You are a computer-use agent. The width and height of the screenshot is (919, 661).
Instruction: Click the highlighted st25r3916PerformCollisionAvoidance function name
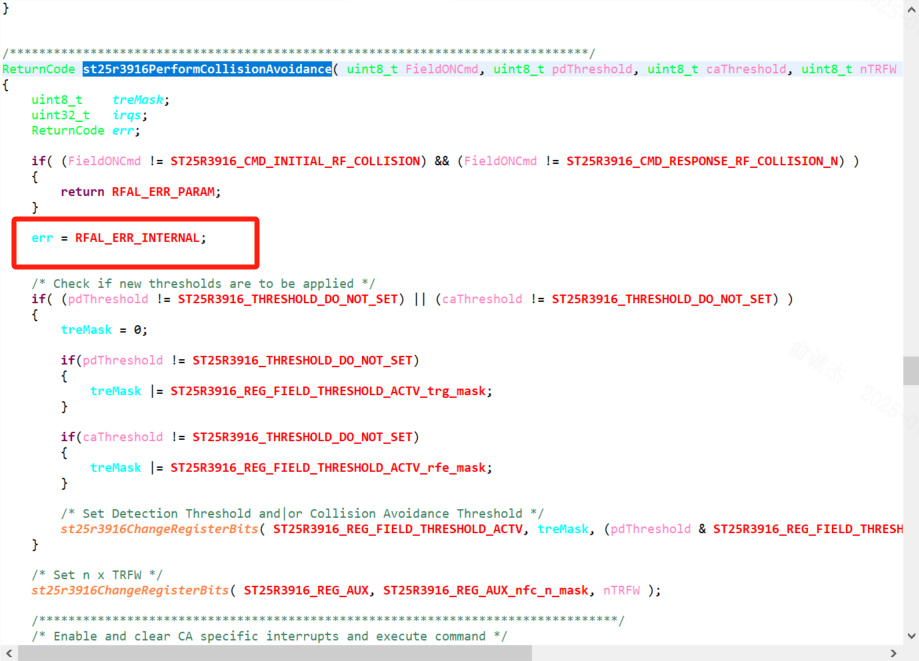(x=207, y=69)
